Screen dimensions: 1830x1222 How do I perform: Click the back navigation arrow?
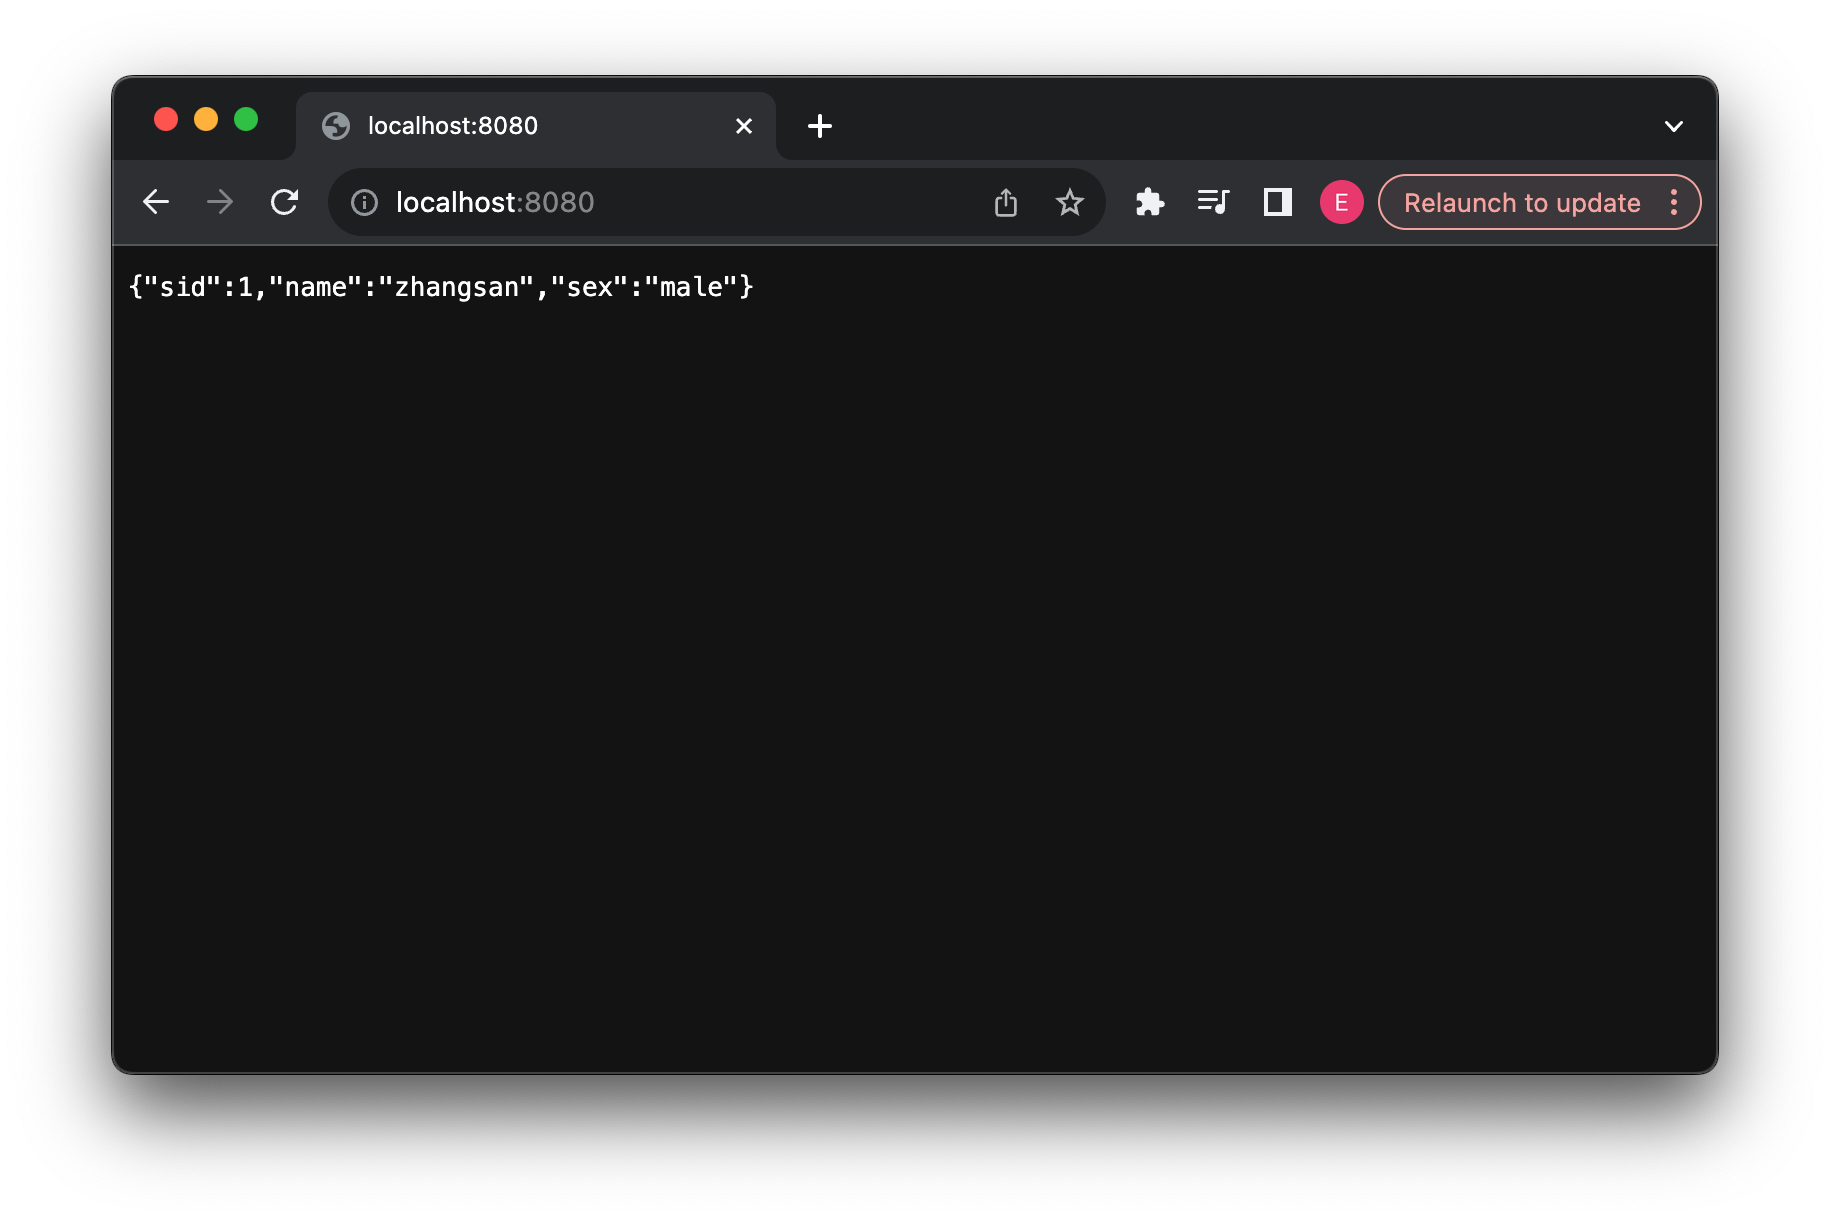coord(156,202)
